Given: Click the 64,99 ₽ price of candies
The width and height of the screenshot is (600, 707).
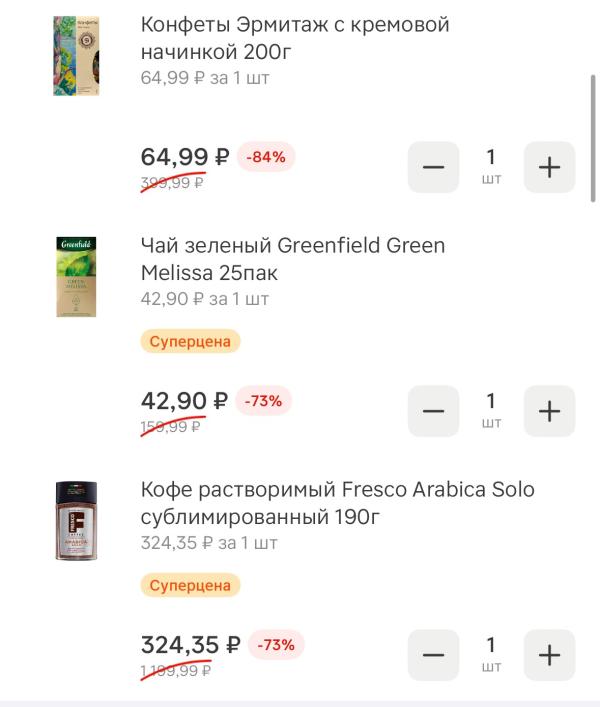Looking at the screenshot, I should click(x=185, y=157).
